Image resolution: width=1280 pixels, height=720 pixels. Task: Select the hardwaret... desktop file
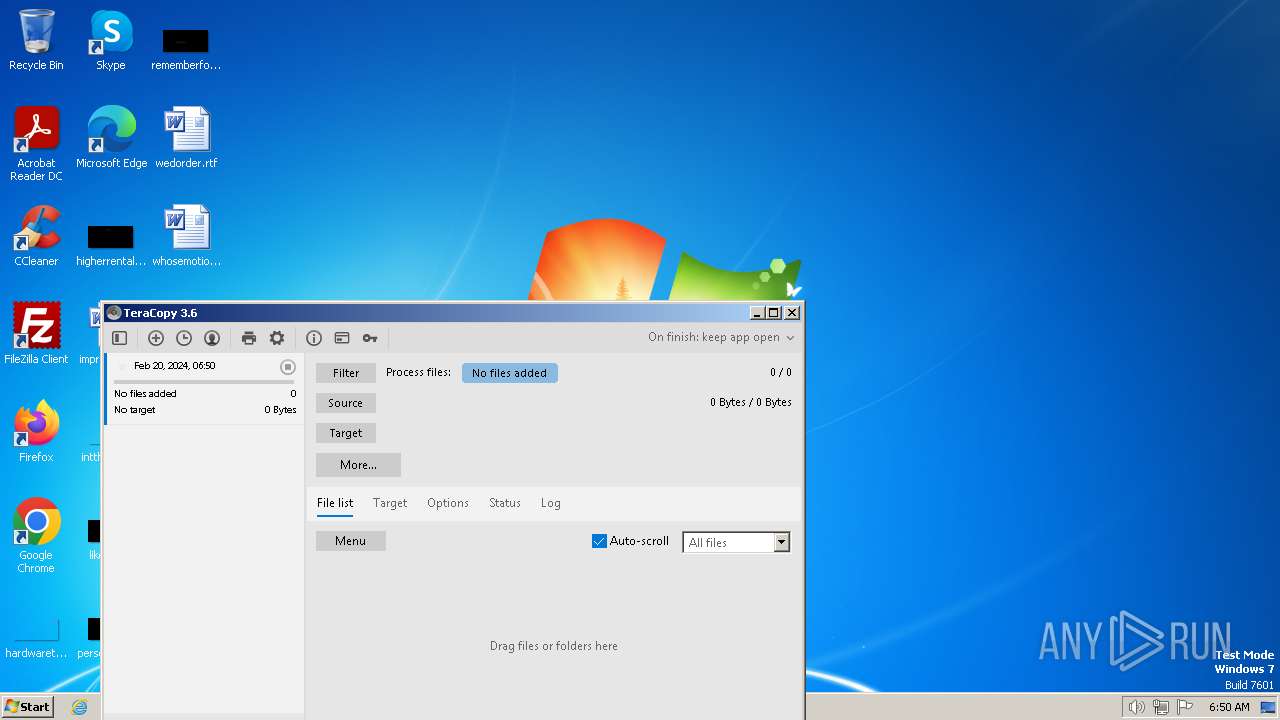36,638
